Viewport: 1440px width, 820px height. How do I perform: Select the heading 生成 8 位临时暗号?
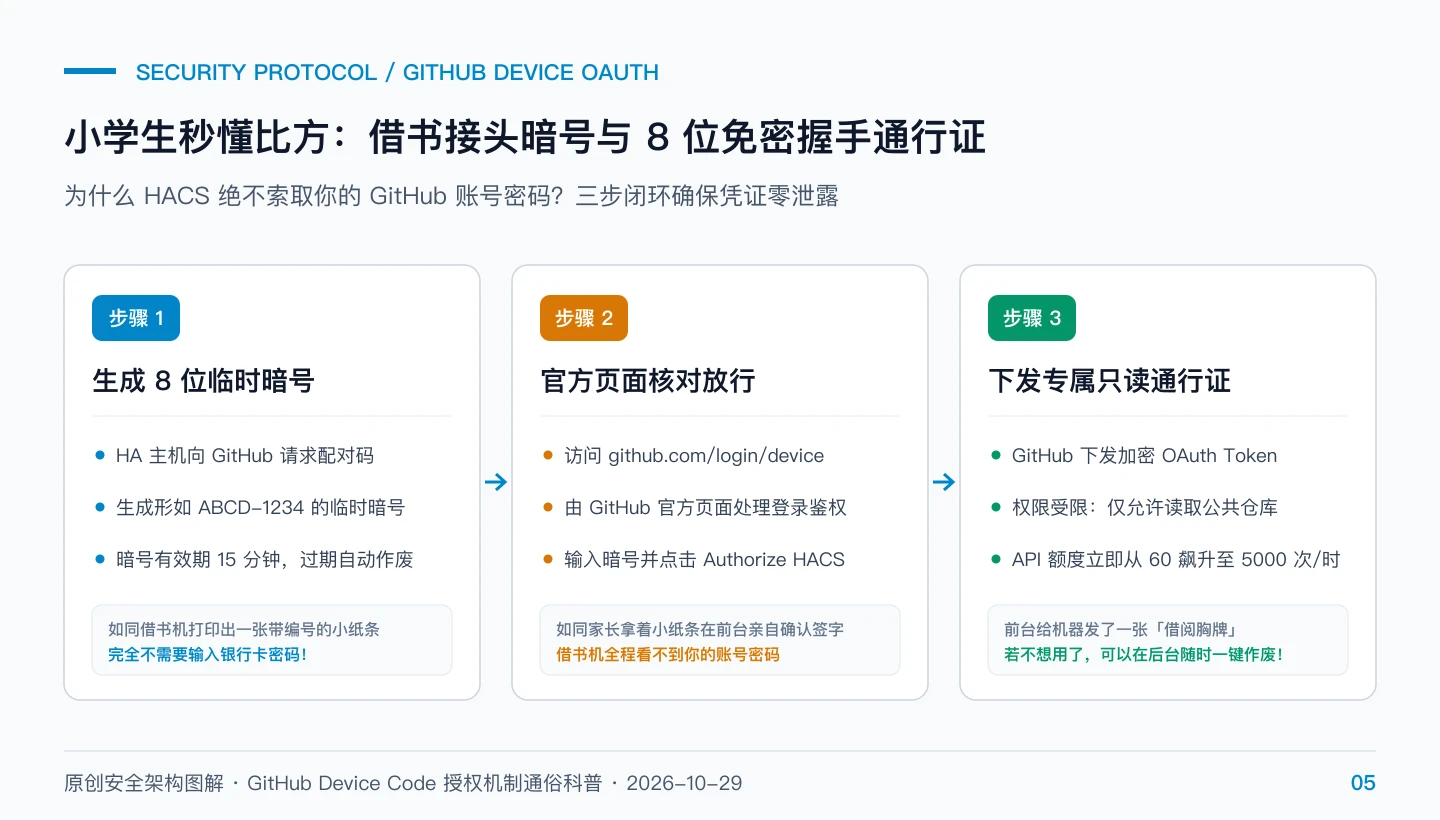(x=203, y=381)
